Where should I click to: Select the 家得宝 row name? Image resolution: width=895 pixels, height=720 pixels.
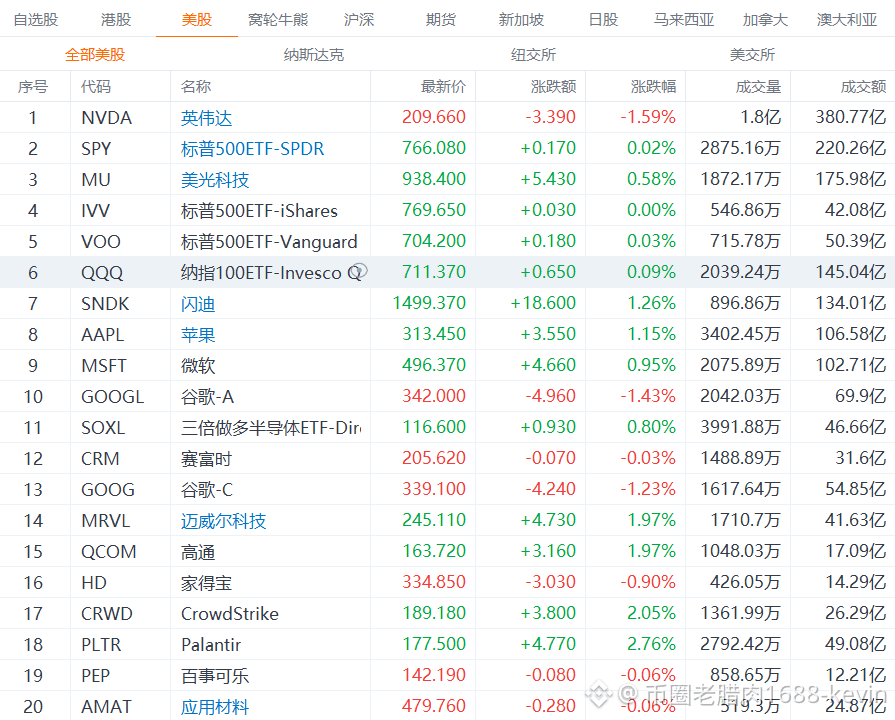coord(207,583)
